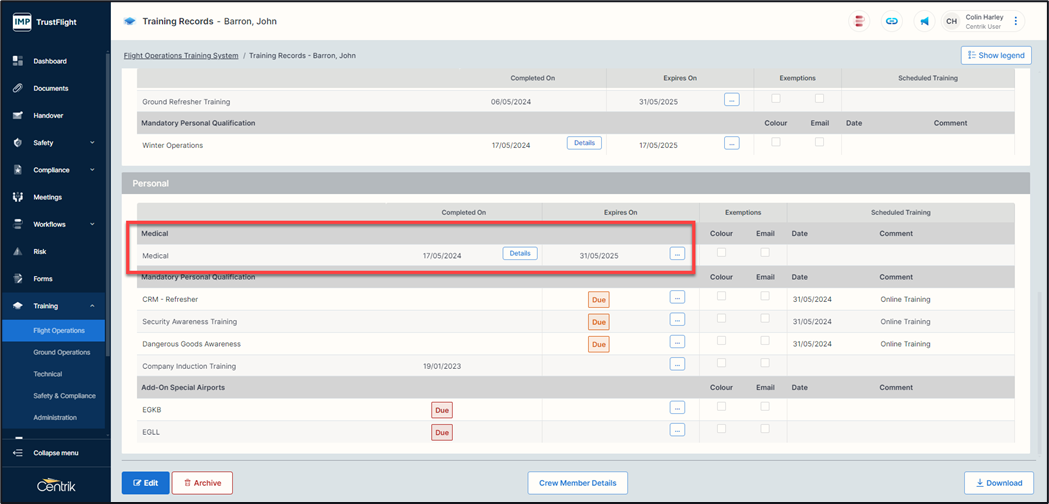Click the Crew Member Details button

(577, 483)
